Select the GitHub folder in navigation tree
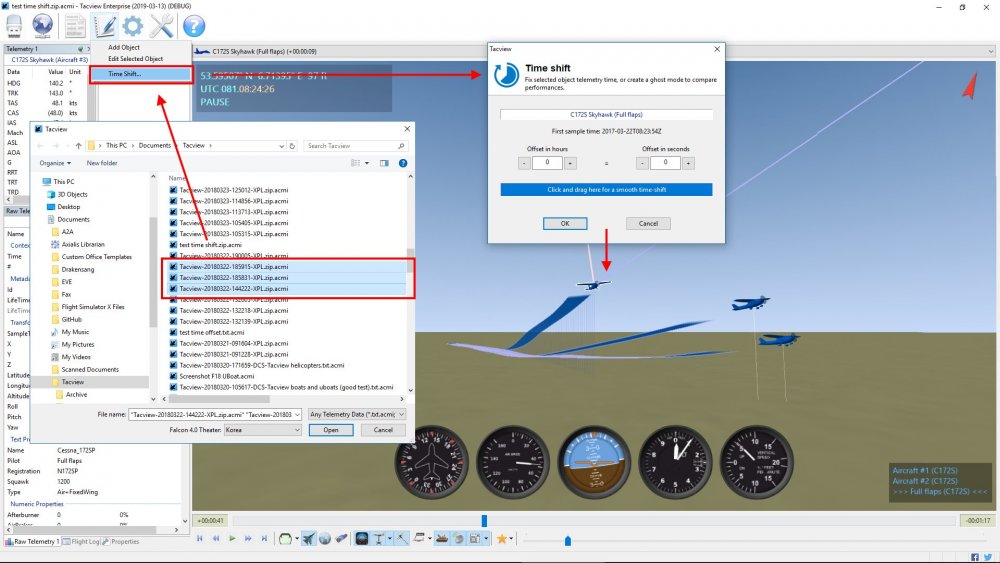The height and width of the screenshot is (563, 1000). pos(72,319)
